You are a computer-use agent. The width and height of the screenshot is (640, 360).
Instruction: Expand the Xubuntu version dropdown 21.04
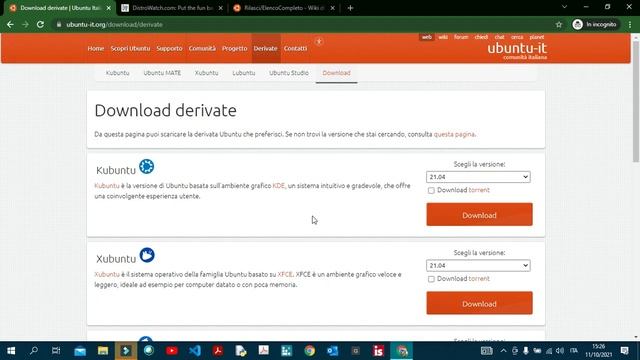478,265
